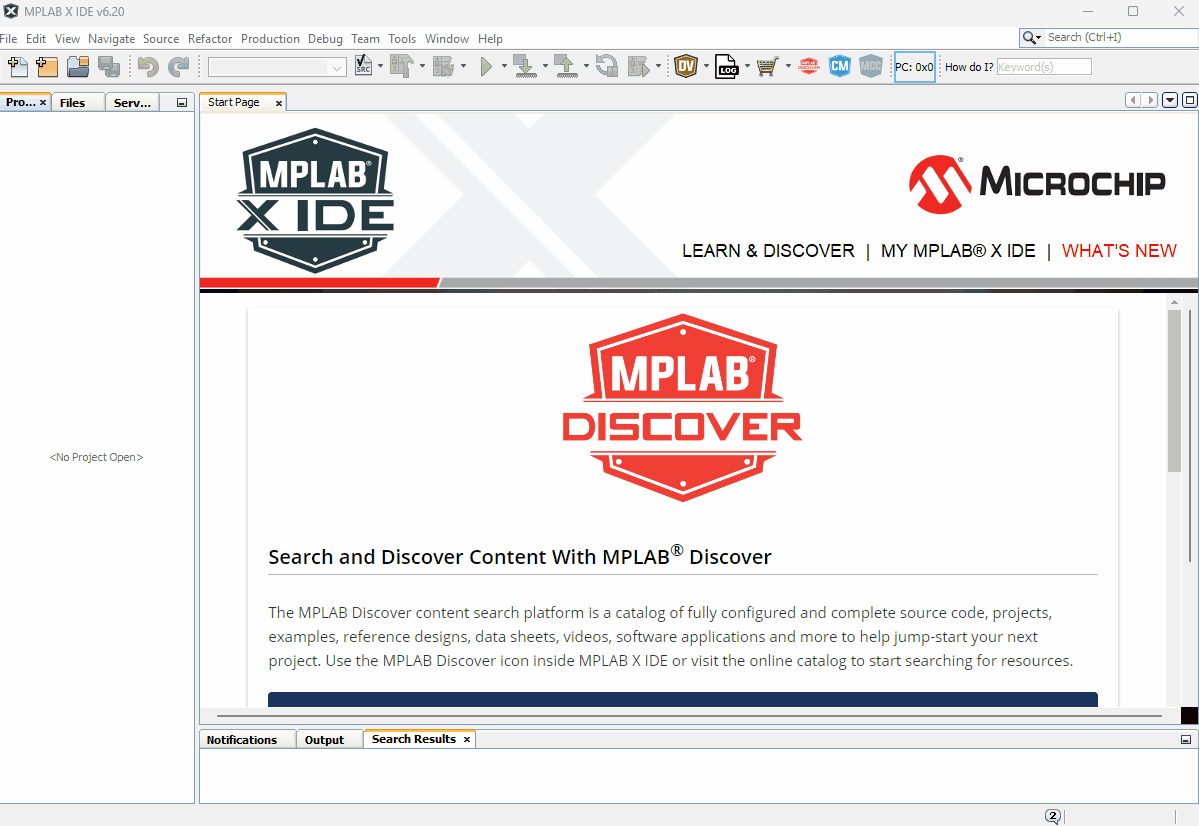Minimize the Projects panel group
This screenshot has height=826, width=1199.
tap(182, 102)
